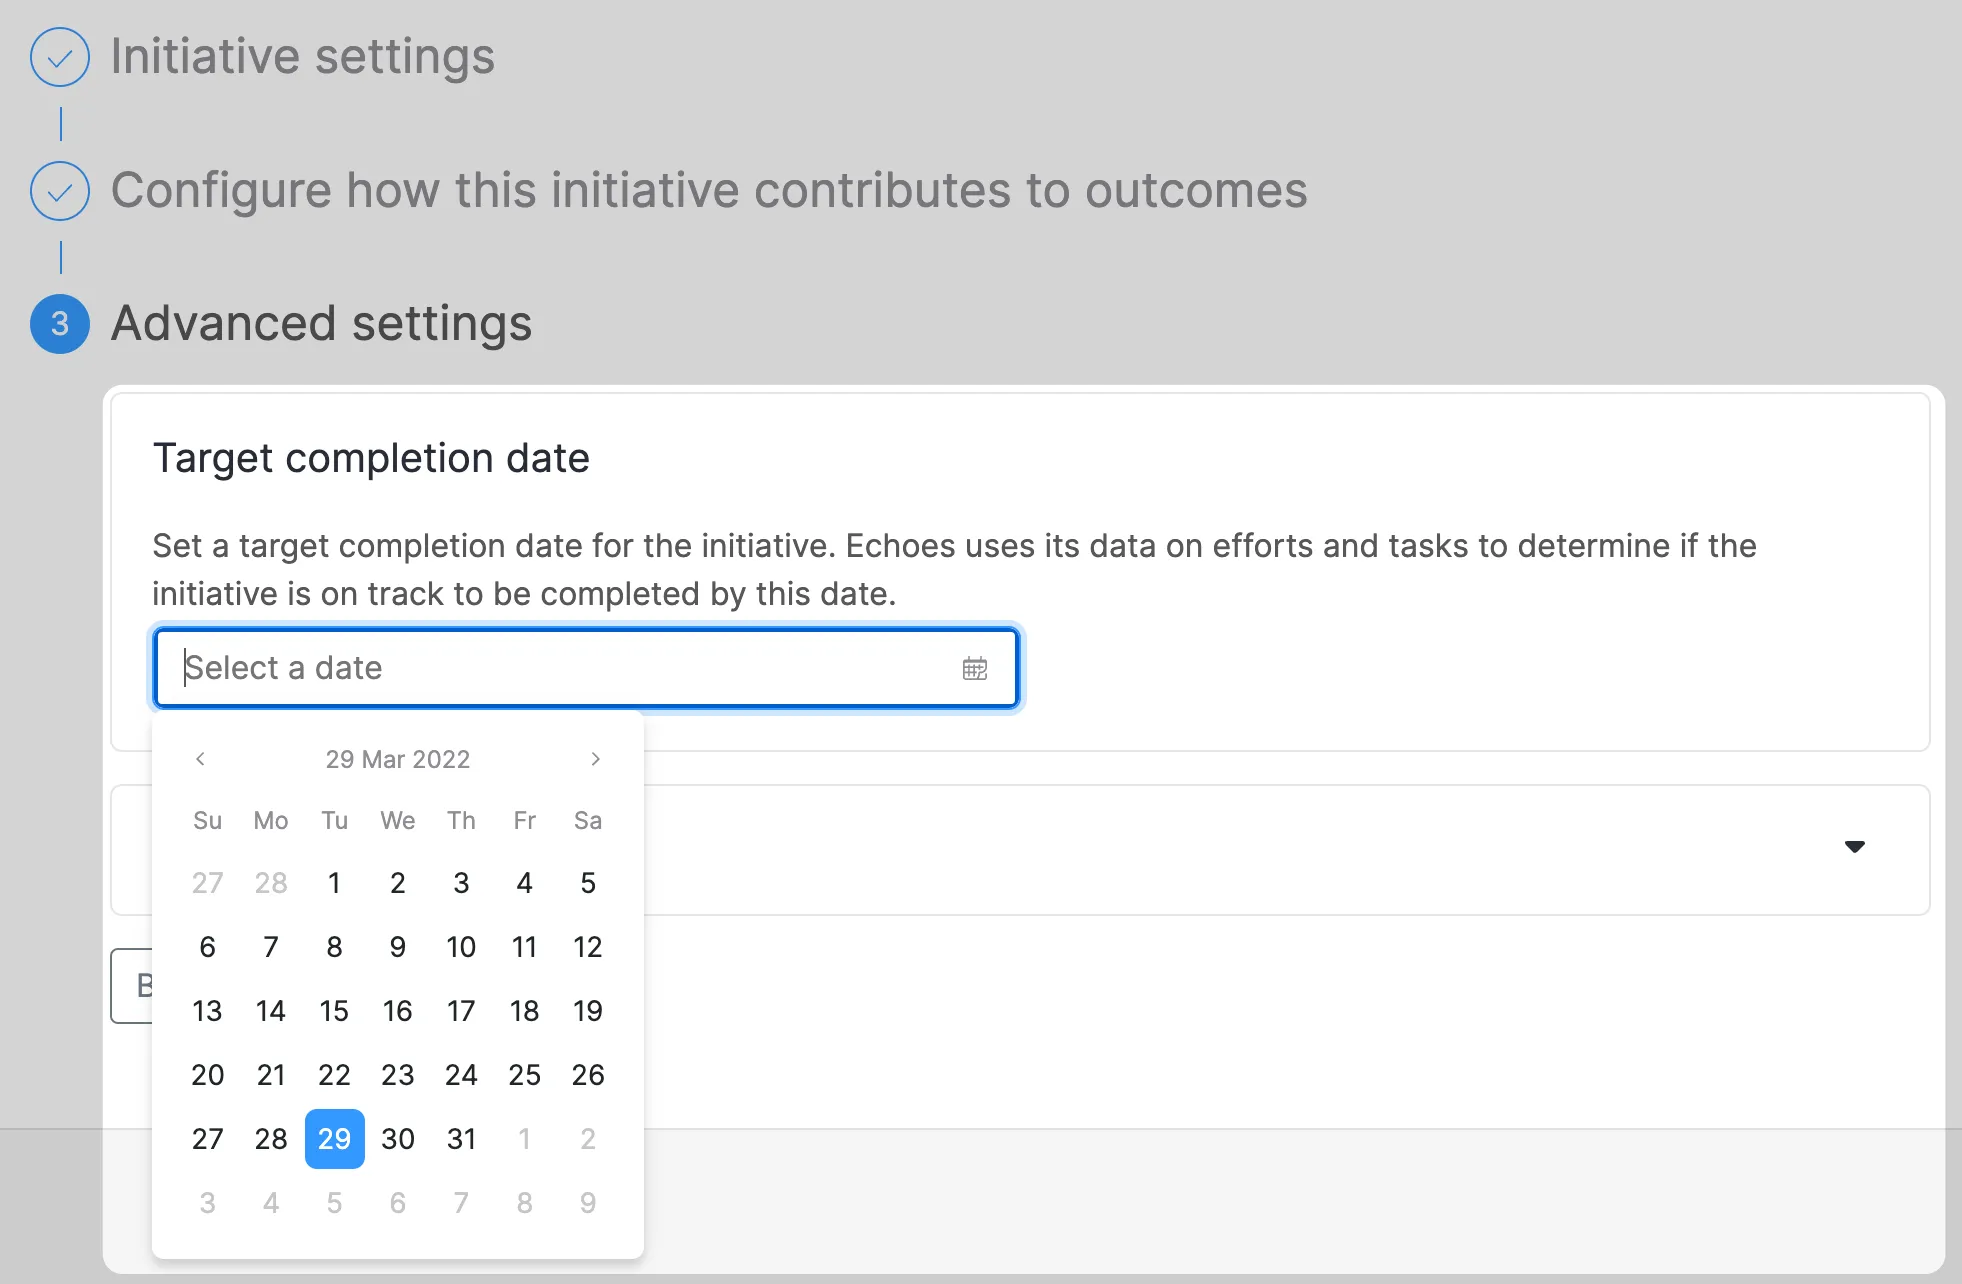This screenshot has width=1962, height=1284.
Task: Select March 29 highlighted date
Action: [334, 1139]
